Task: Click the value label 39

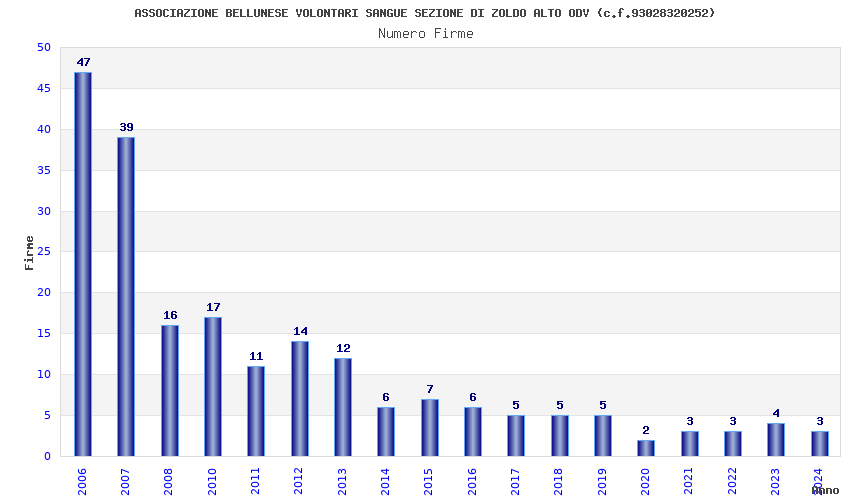Action: 126,127
